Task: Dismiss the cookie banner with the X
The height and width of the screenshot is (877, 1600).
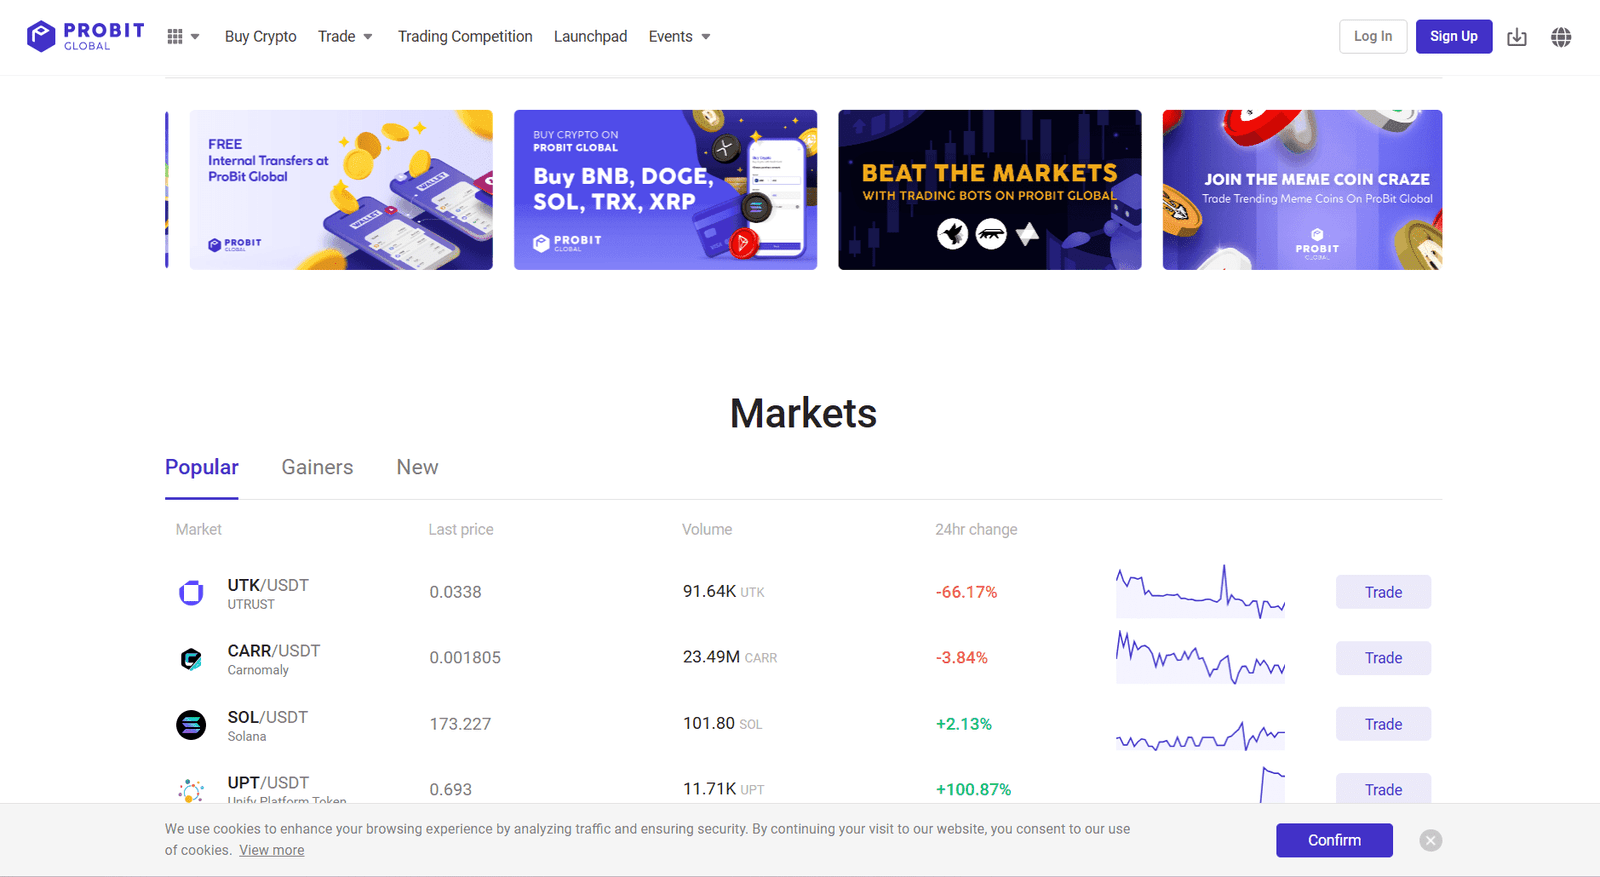Action: 1430,840
